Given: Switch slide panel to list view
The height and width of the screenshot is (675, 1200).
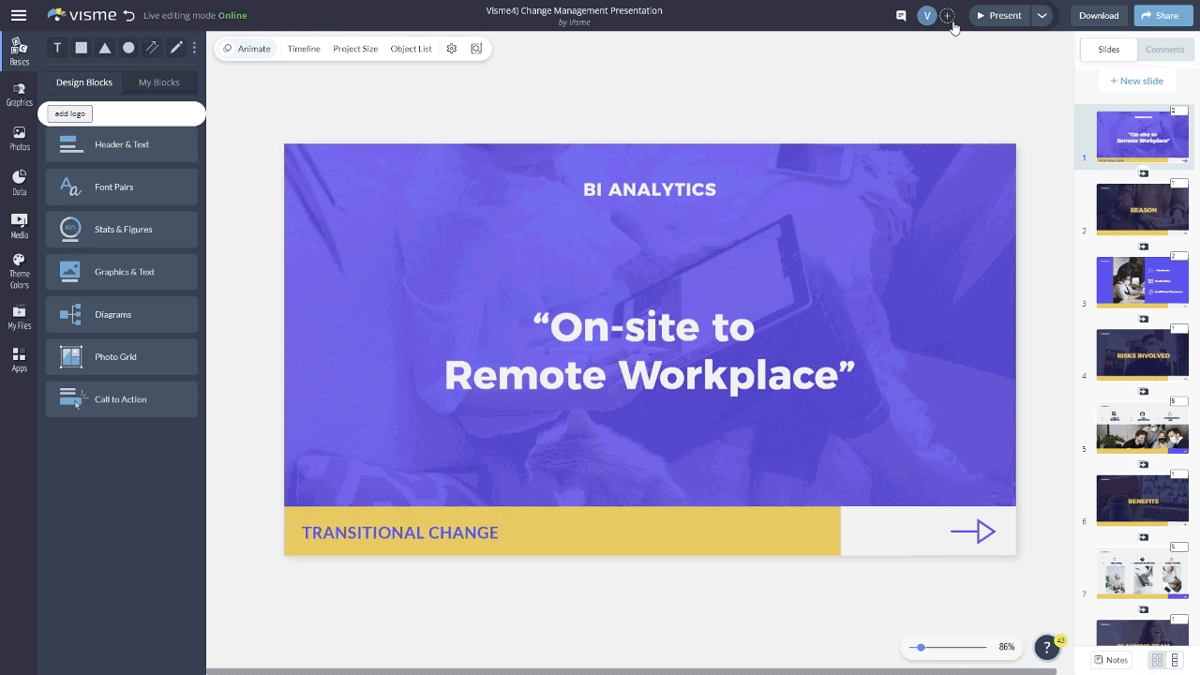Looking at the screenshot, I should click(1175, 660).
